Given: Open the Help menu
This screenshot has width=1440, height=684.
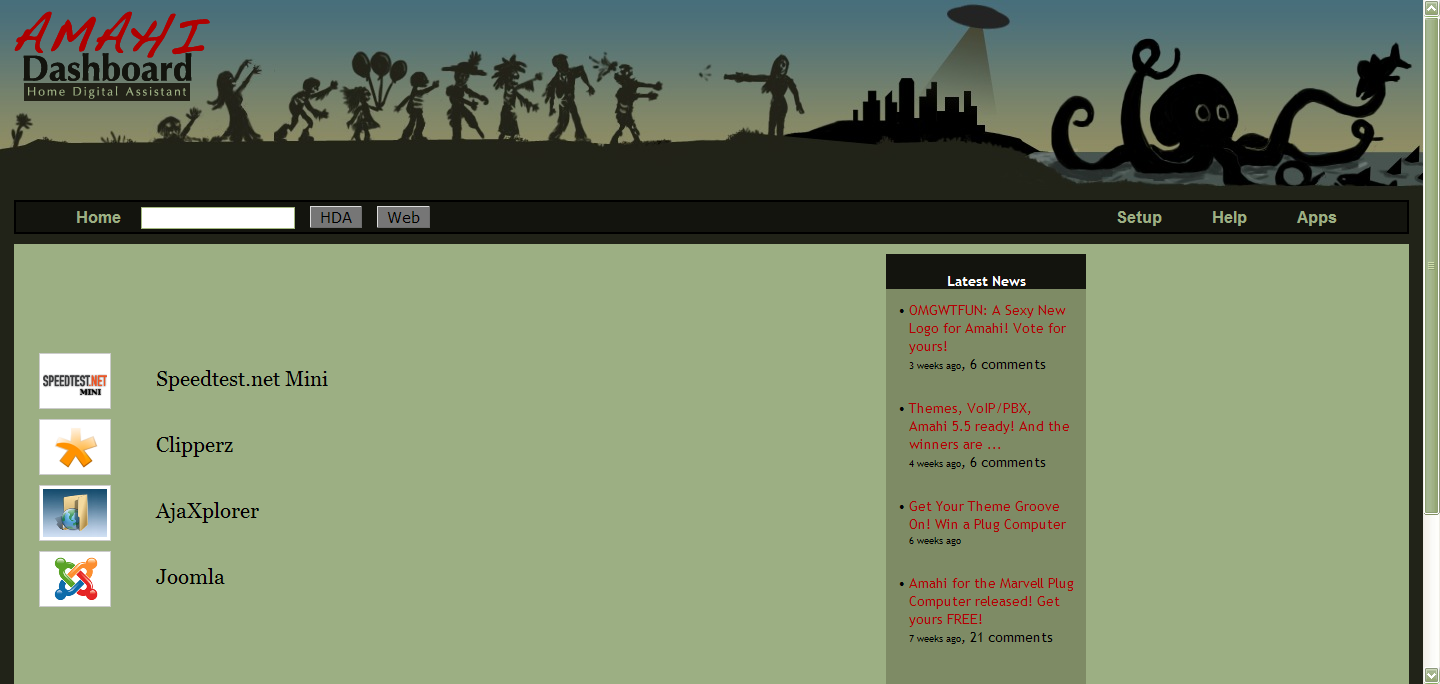Looking at the screenshot, I should pos(1229,217).
